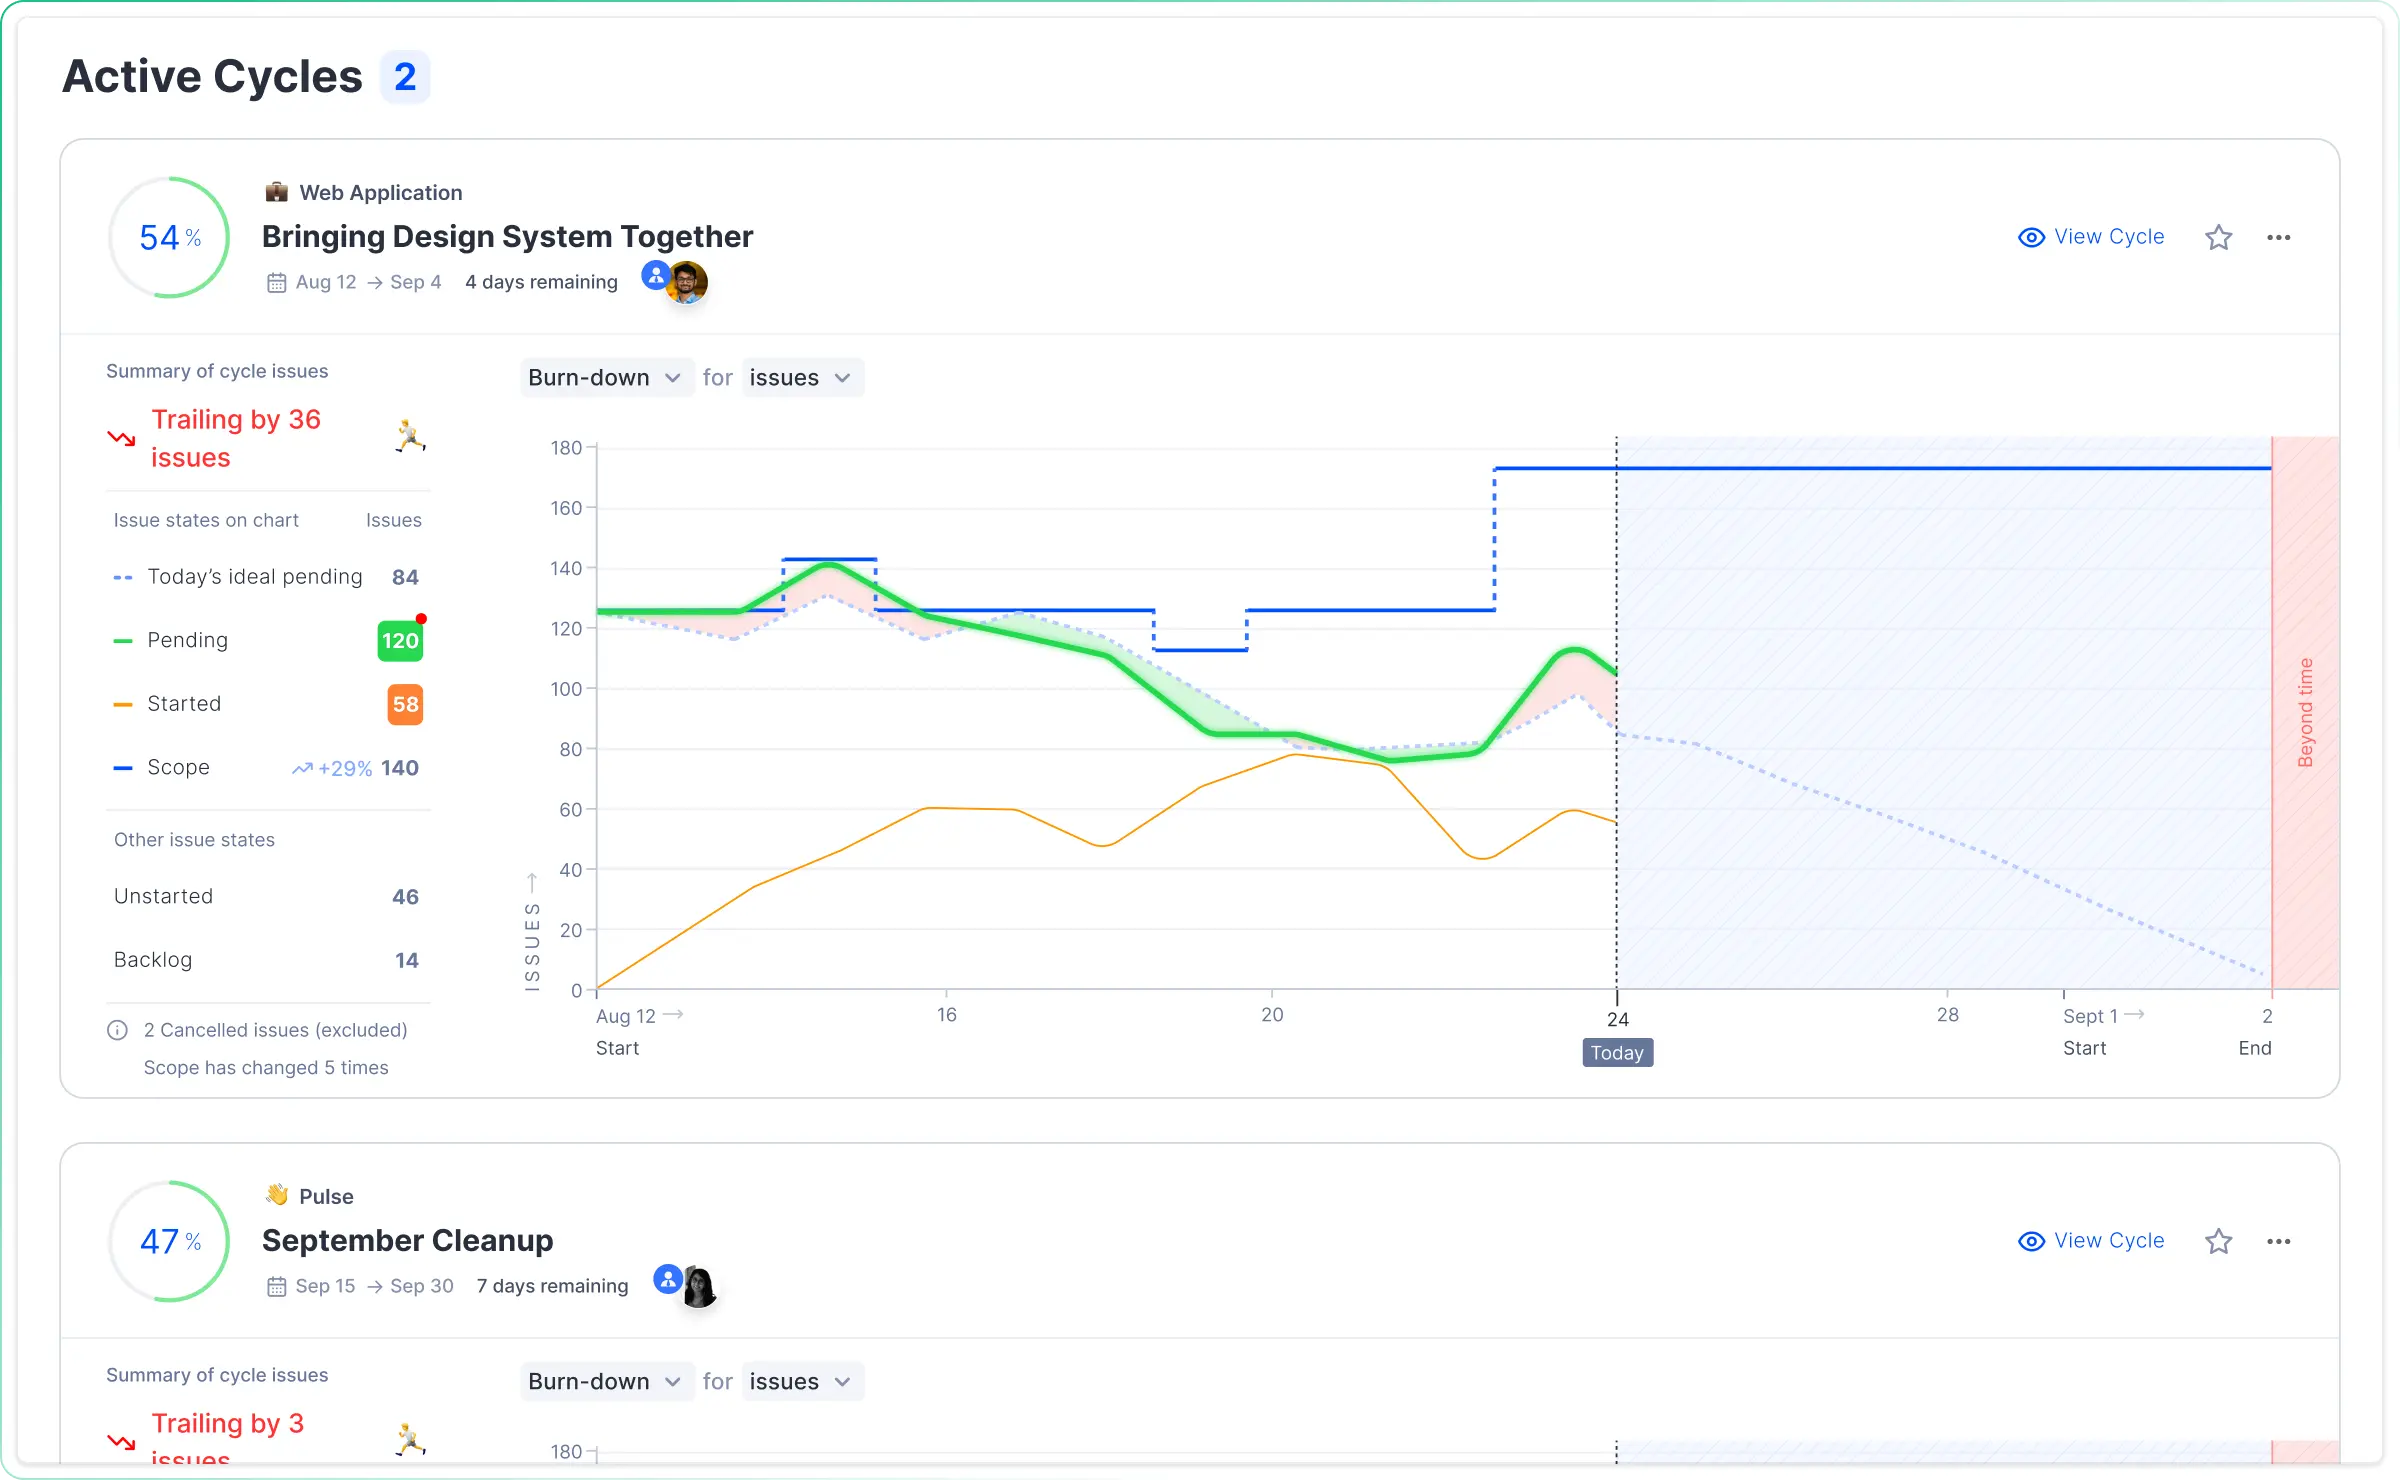The width and height of the screenshot is (2400, 1480).
Task: Click calendar icon next to Aug 12
Action: click(276, 283)
